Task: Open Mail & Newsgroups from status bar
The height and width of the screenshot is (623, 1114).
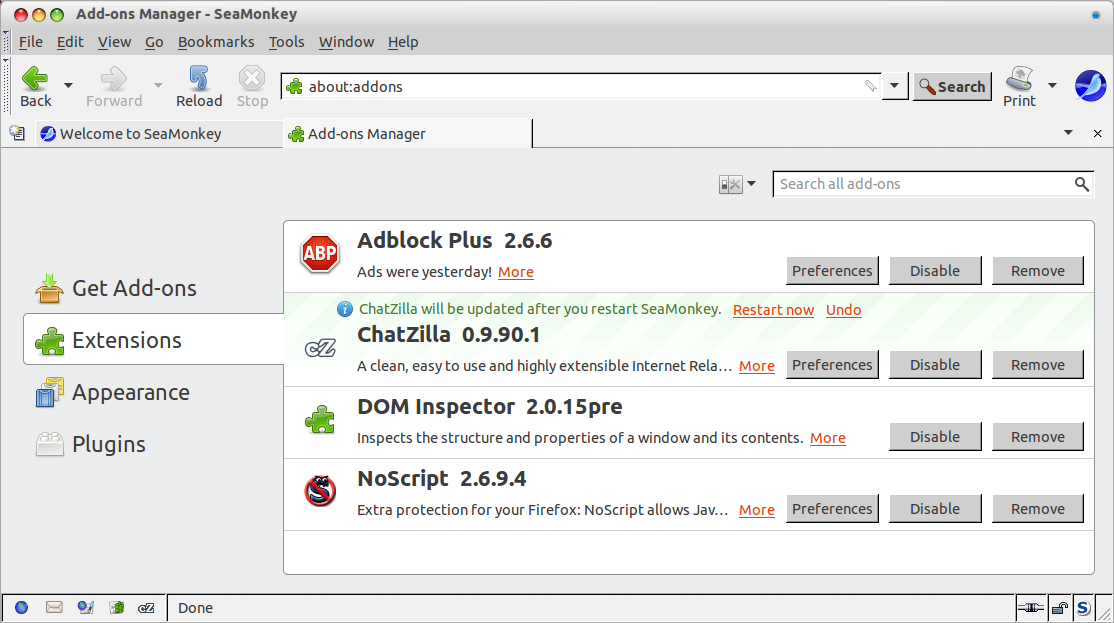Action: point(54,607)
